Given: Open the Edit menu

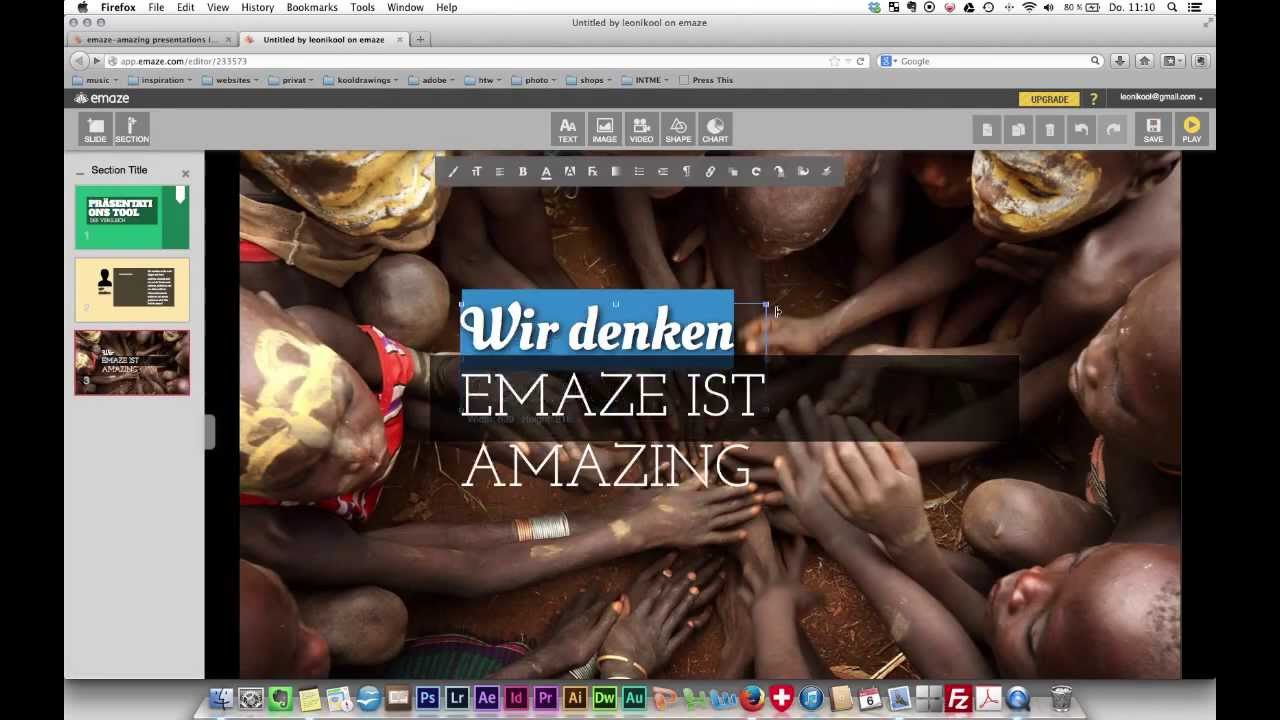Looking at the screenshot, I should (186, 7).
